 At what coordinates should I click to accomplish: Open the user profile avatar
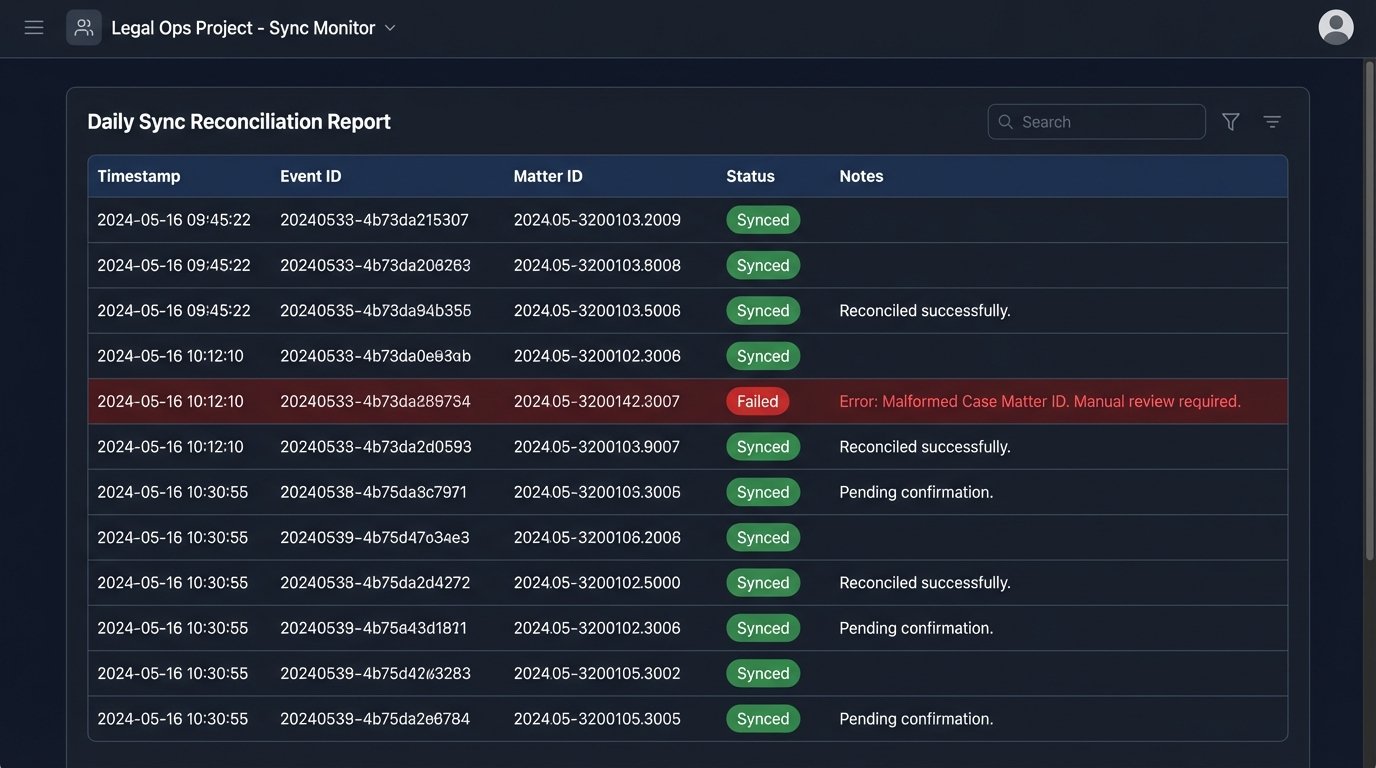(1335, 27)
